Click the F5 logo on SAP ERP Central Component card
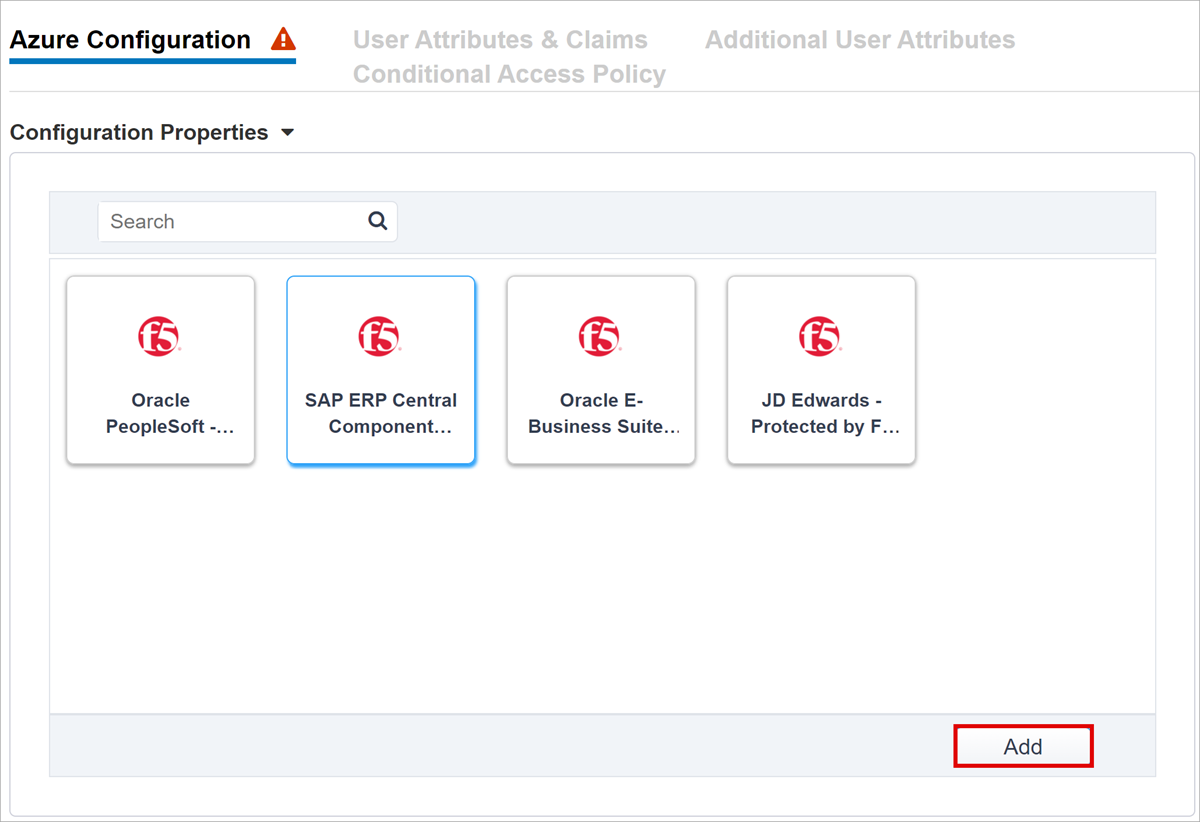The width and height of the screenshot is (1200, 822). pyautogui.click(x=380, y=336)
